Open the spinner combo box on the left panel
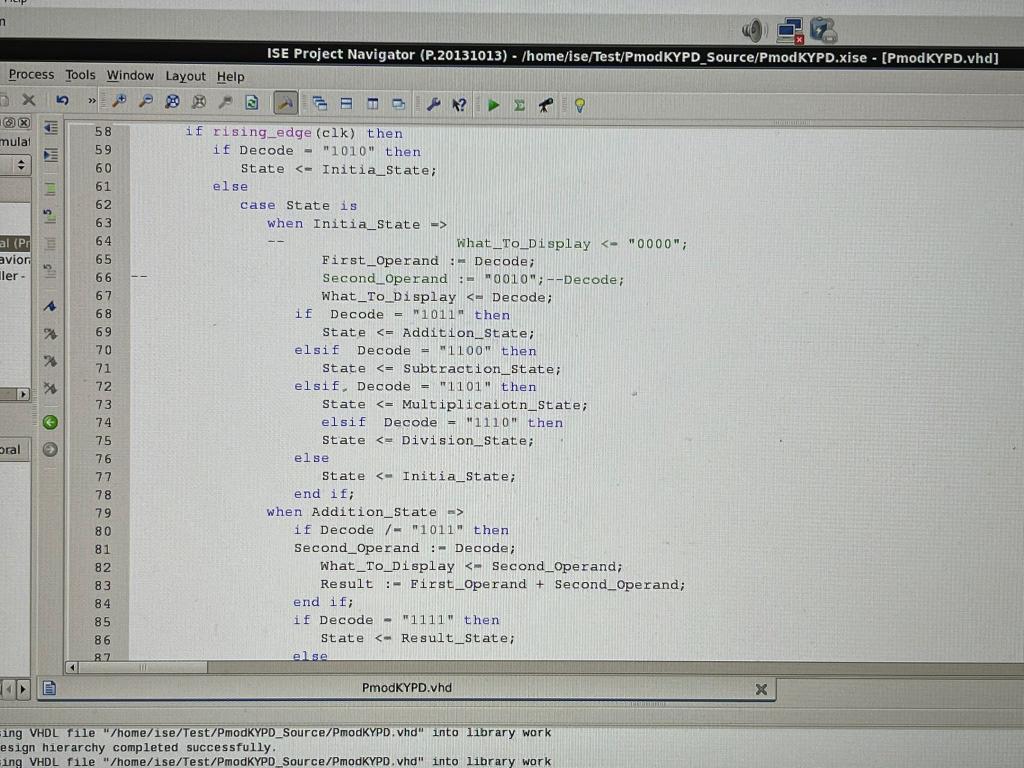The width and height of the screenshot is (1024, 768). point(20,166)
